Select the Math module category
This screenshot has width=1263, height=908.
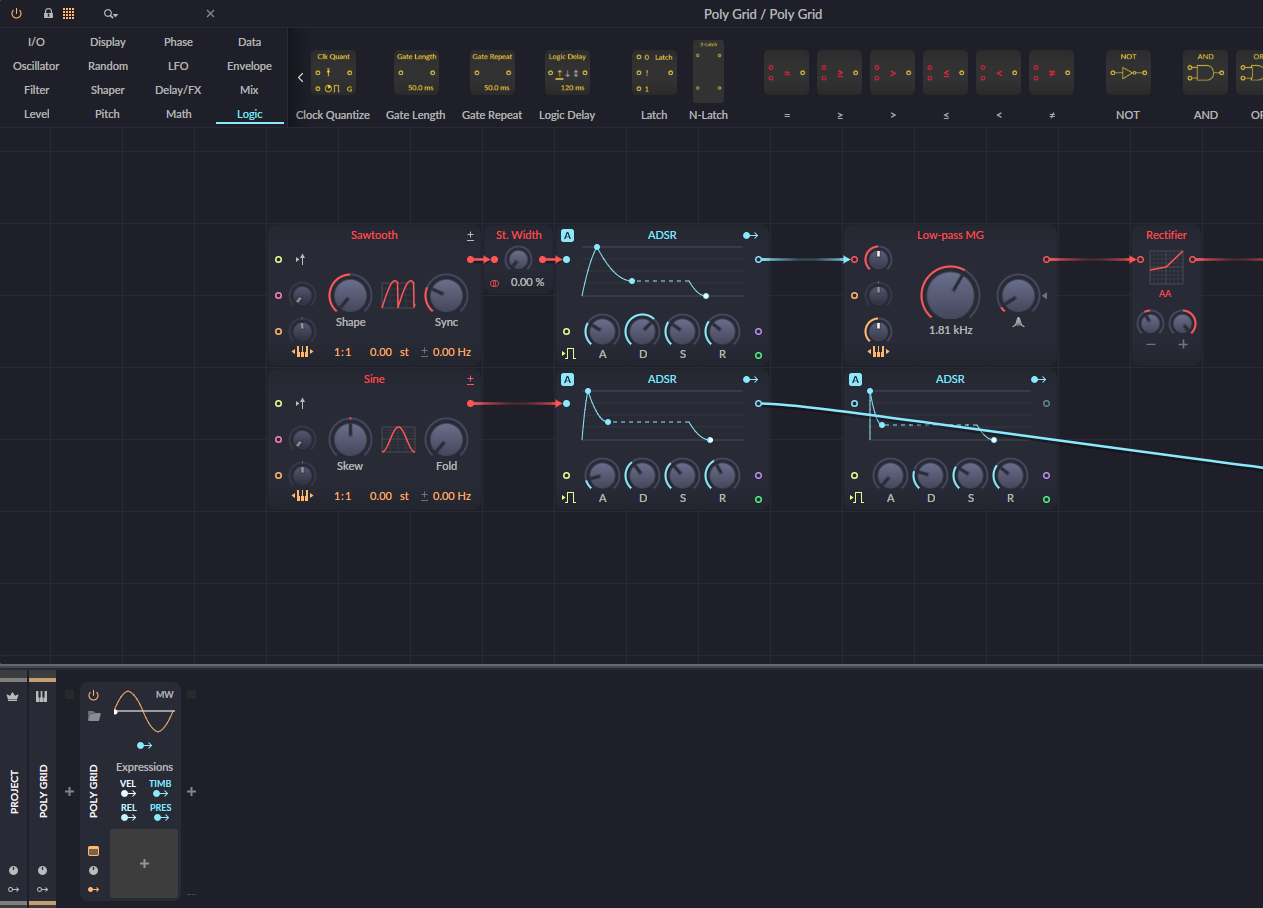(178, 114)
